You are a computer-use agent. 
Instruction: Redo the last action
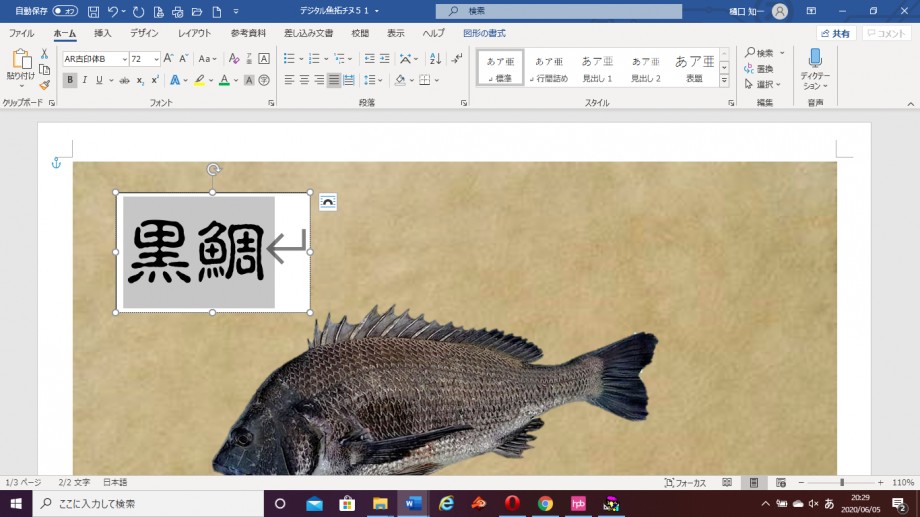pyautogui.click(x=138, y=11)
